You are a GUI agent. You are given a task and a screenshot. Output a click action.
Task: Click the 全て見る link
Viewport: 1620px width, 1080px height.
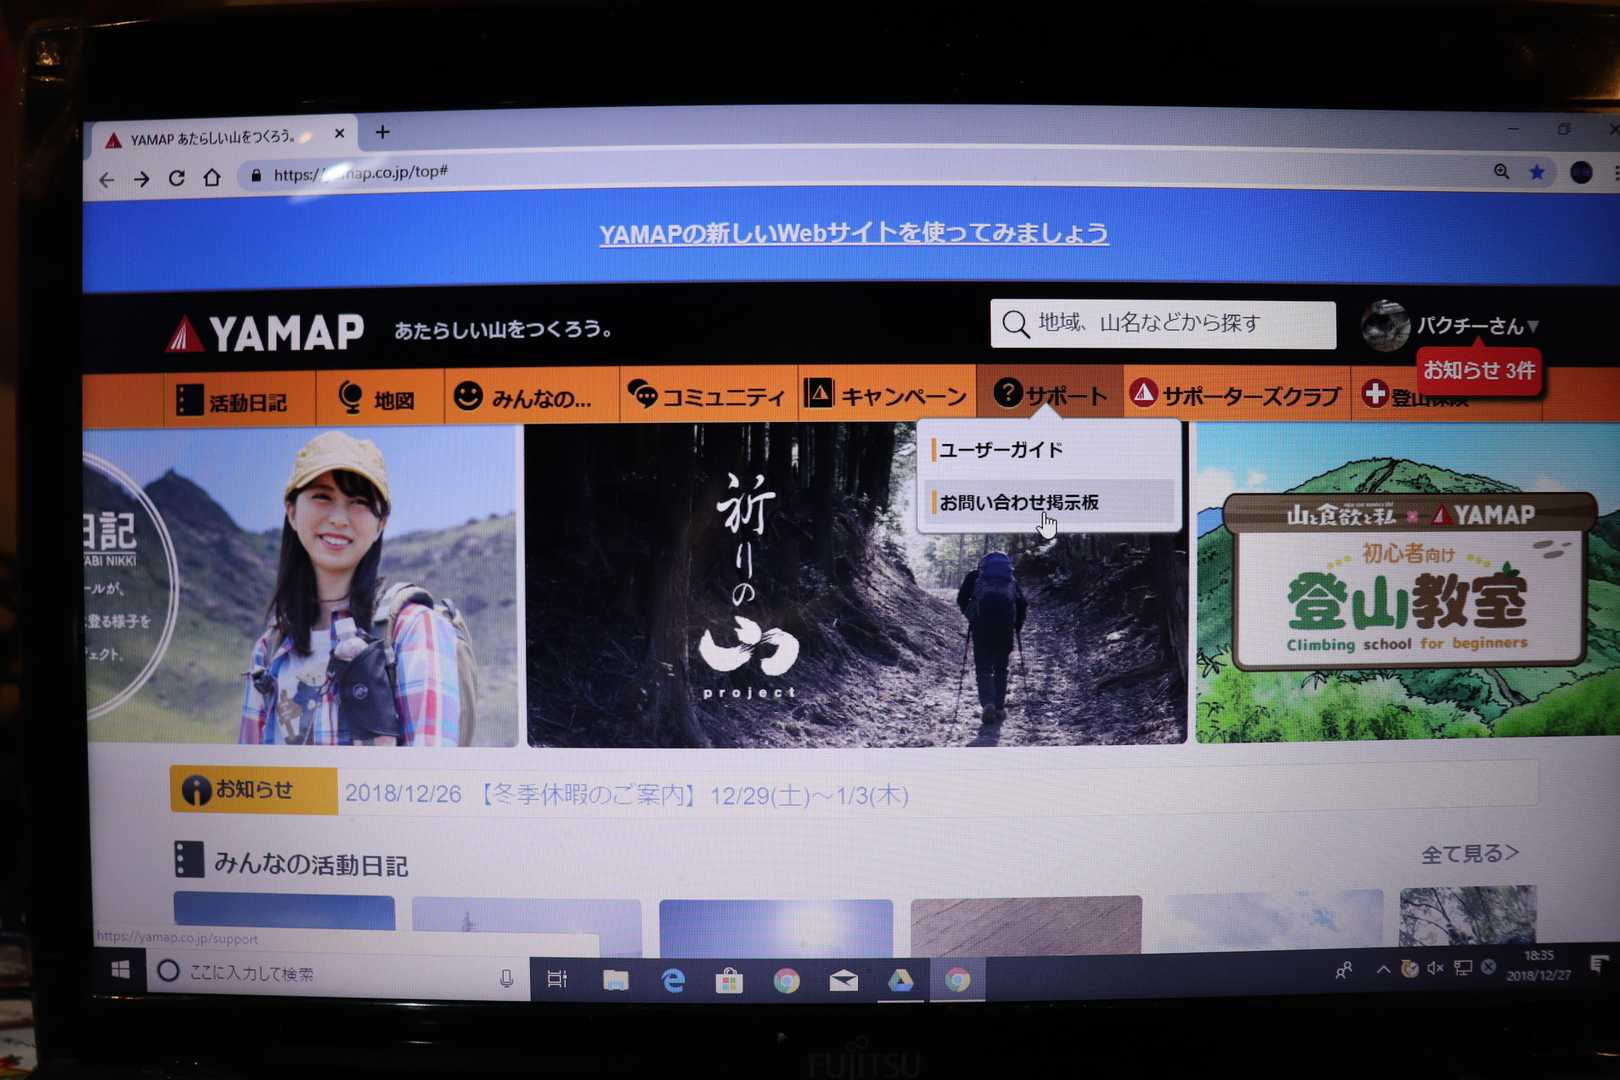click(x=1469, y=853)
